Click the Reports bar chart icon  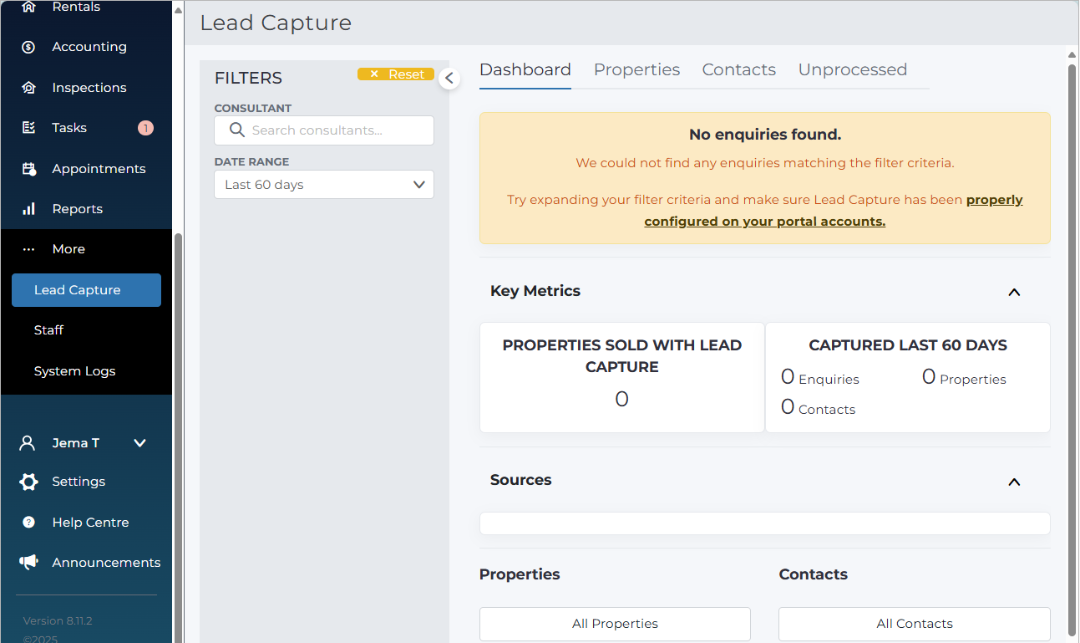point(28,209)
